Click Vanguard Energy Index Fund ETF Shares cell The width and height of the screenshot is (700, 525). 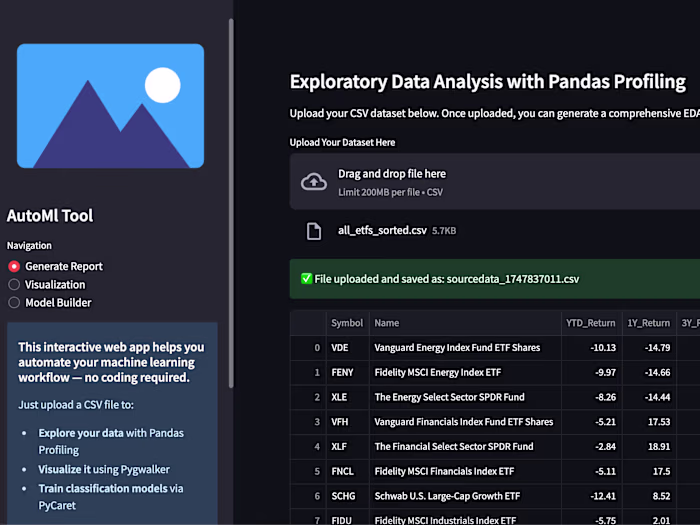point(465,348)
